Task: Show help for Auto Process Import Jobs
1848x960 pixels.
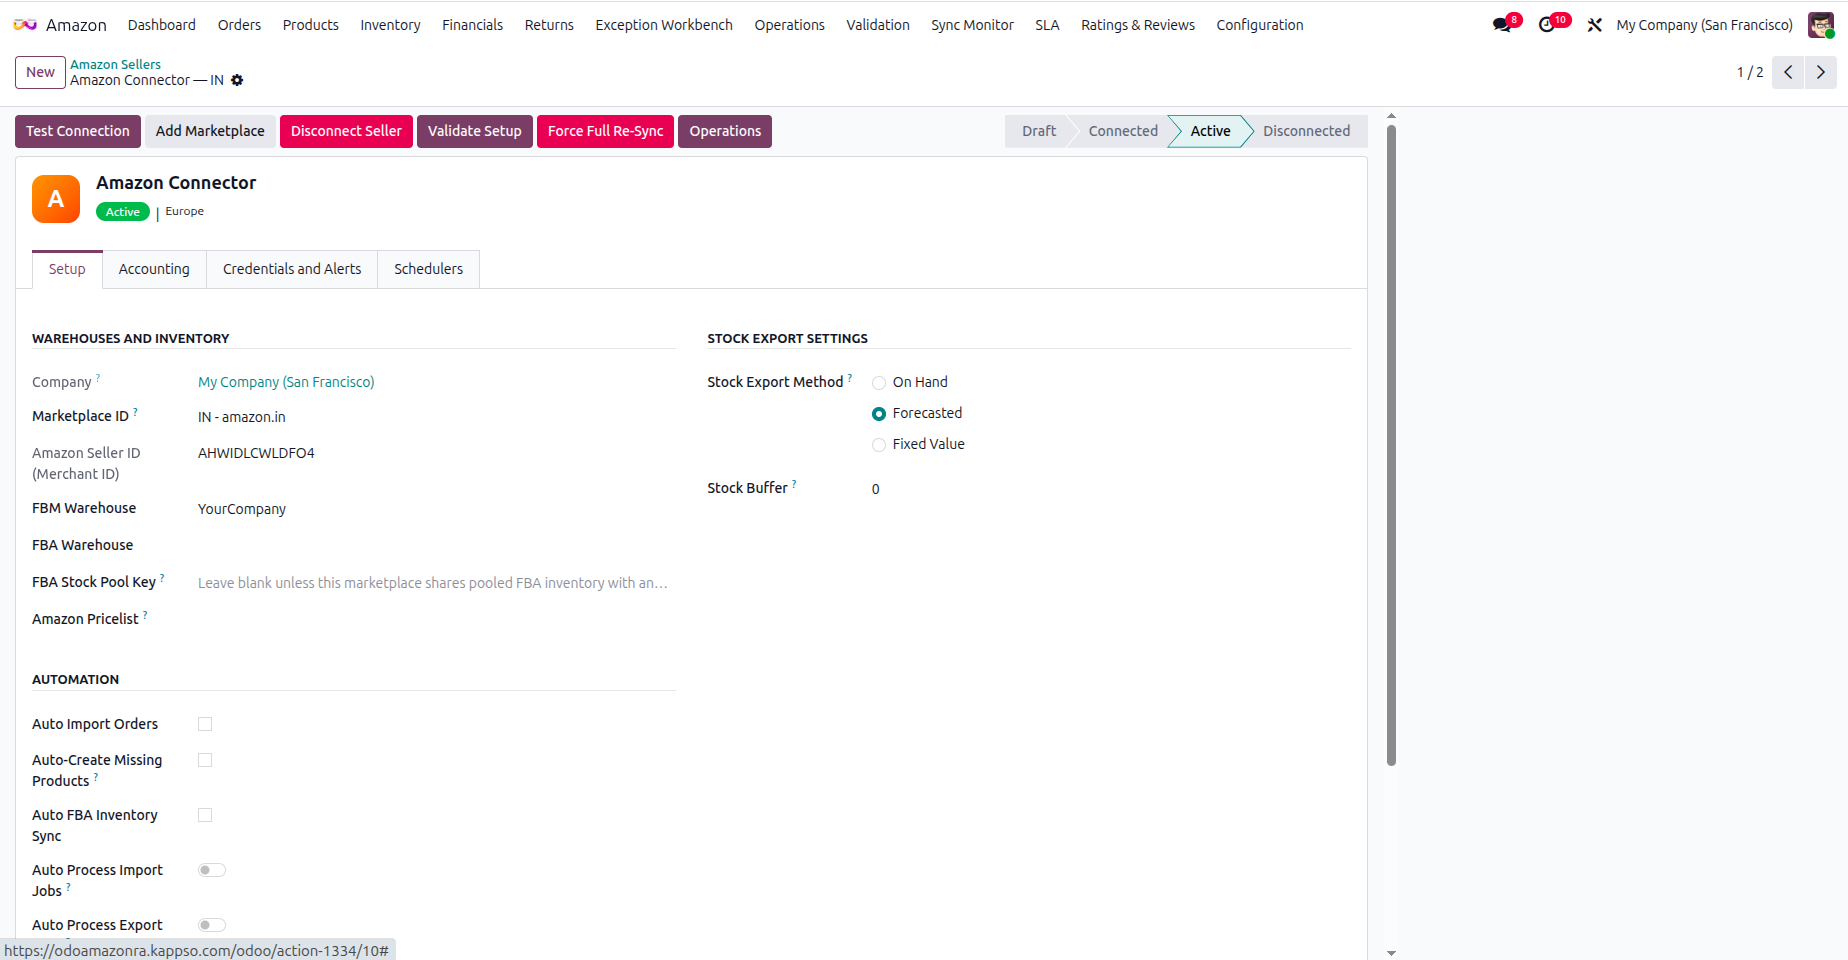Action: 68,887
